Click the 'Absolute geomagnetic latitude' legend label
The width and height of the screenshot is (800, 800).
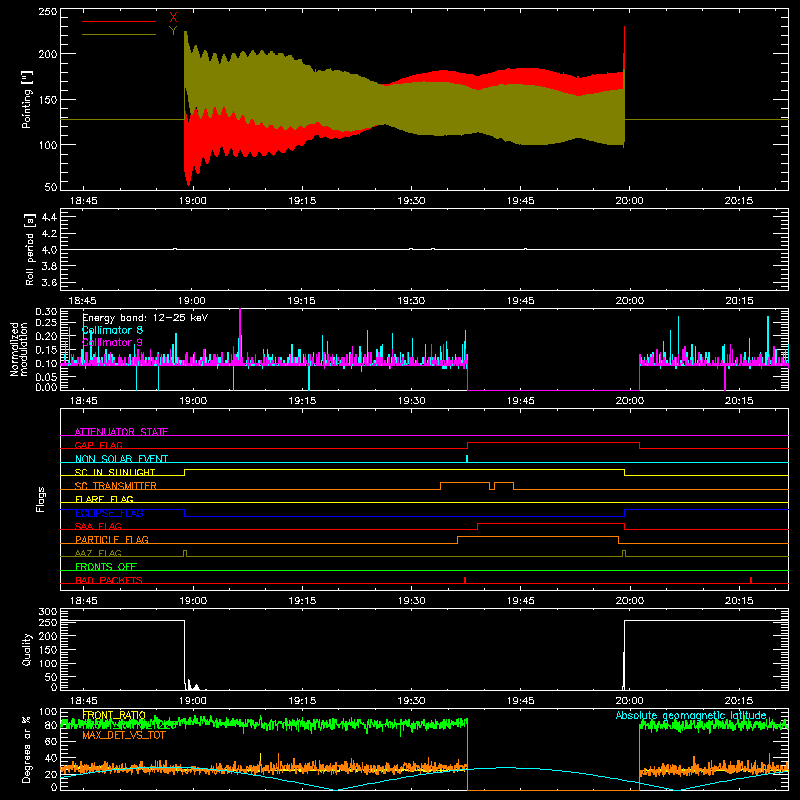(691, 715)
